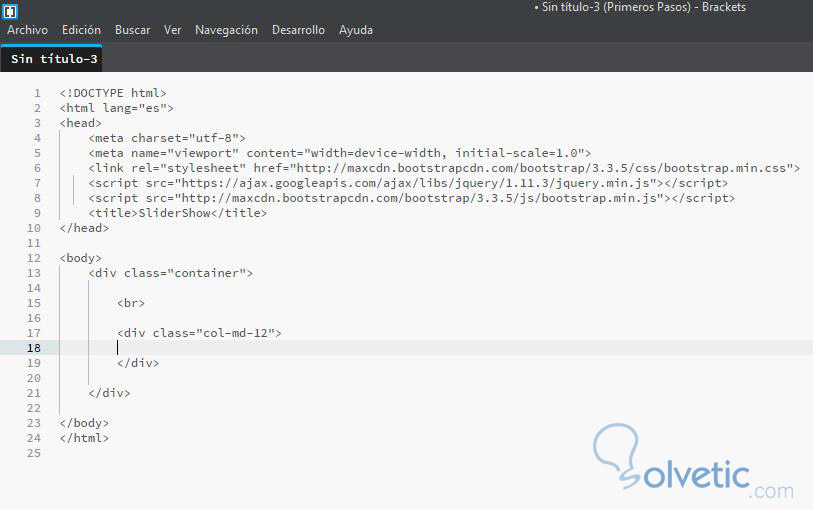Select the Sin título-3 tab
813x510 pixels.
(x=52, y=59)
